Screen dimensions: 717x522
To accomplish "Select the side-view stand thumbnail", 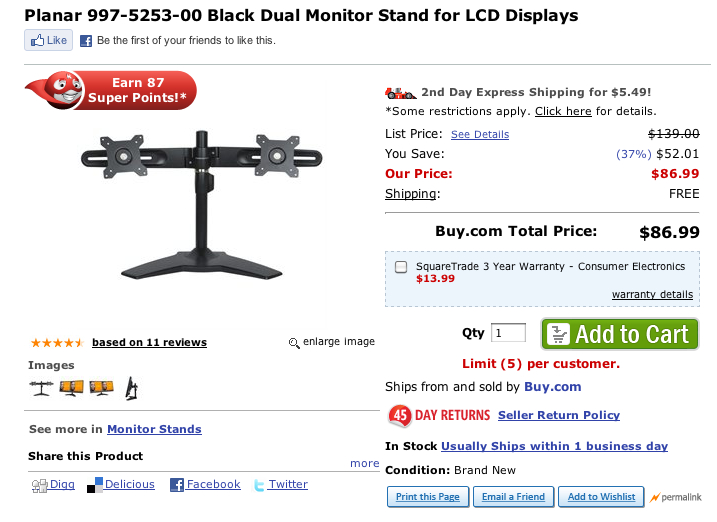I will (x=132, y=388).
